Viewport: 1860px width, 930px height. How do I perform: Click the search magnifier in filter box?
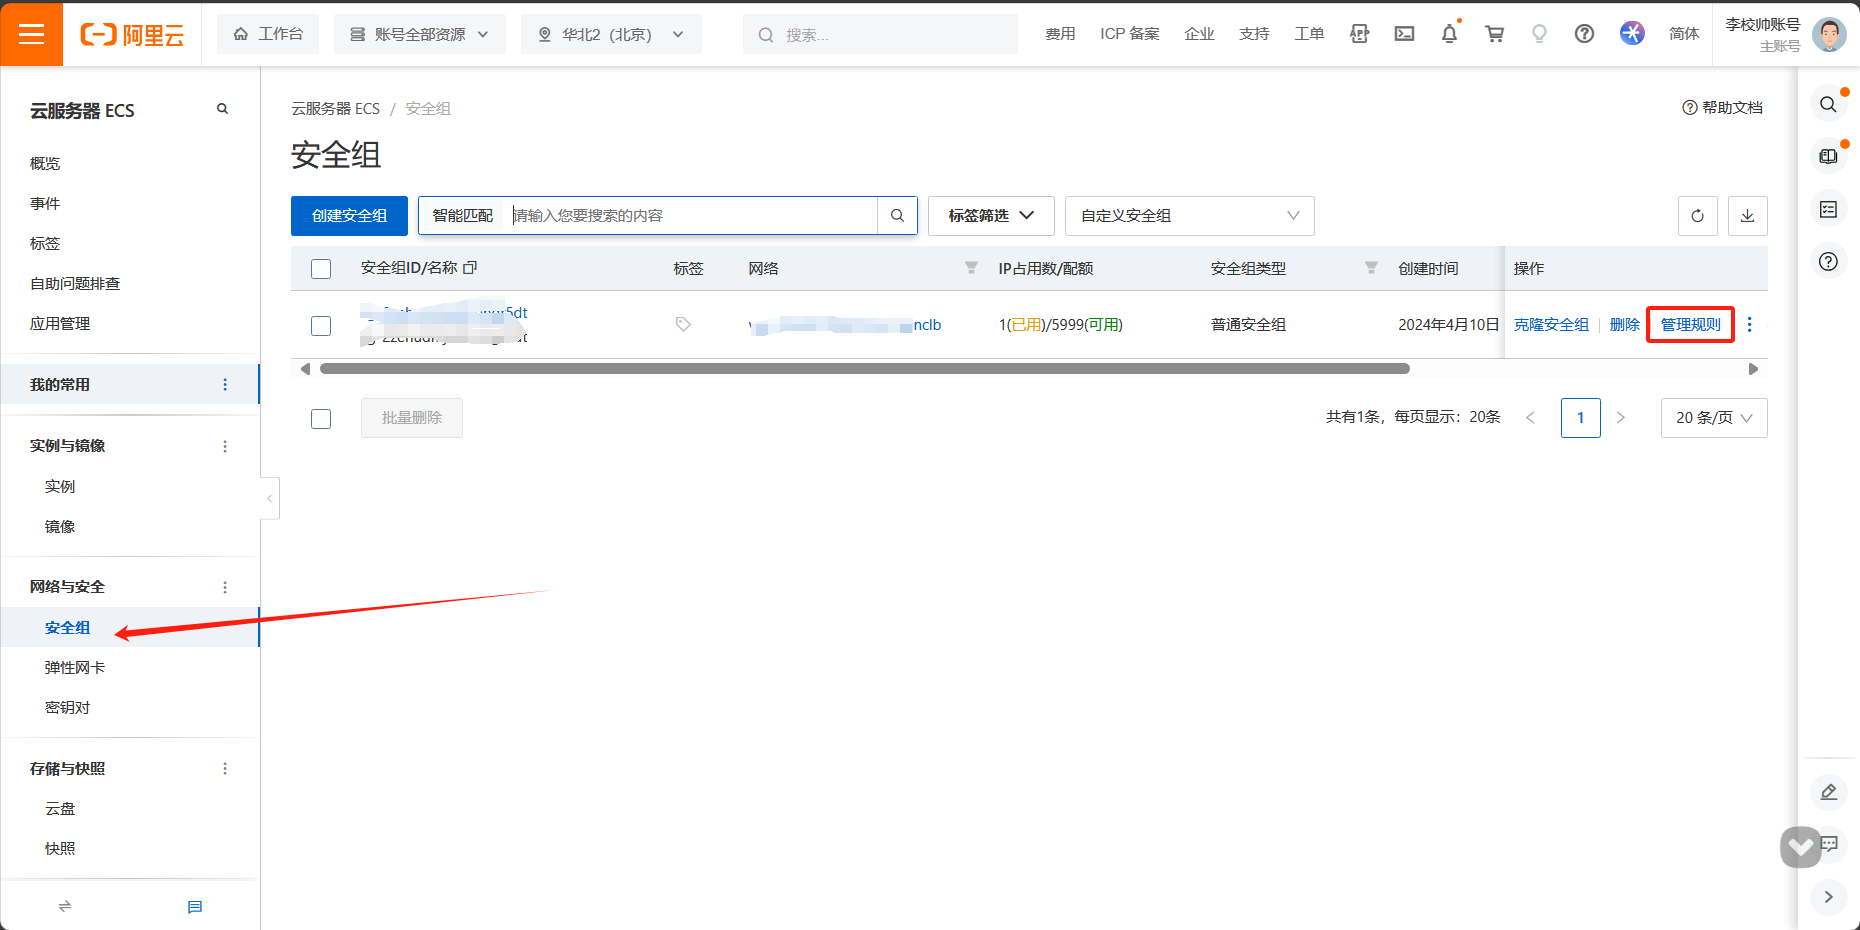897,216
